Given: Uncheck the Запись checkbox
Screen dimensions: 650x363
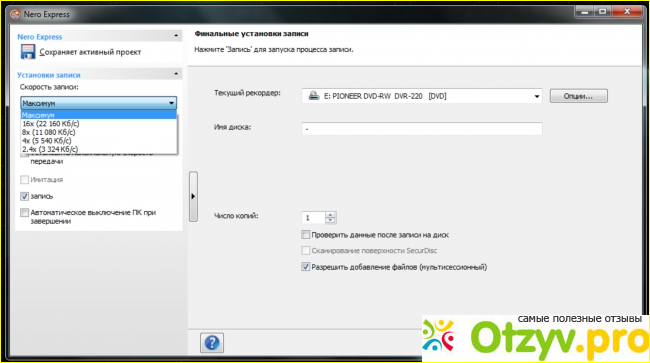Looking at the screenshot, I should 24,196.
